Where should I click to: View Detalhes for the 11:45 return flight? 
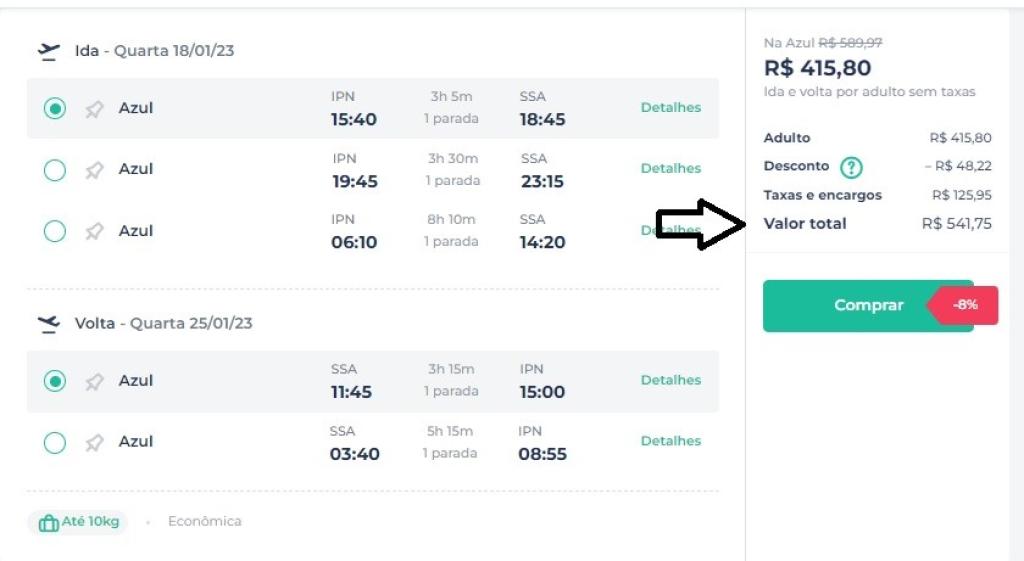pos(670,380)
